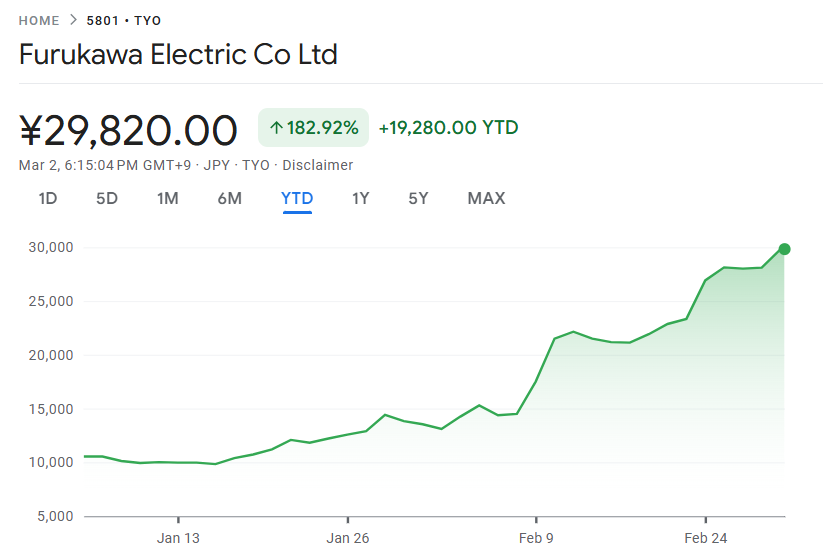
Task: Click the 5801 TYO ticker breadcrumb
Action: pyautogui.click(x=124, y=20)
